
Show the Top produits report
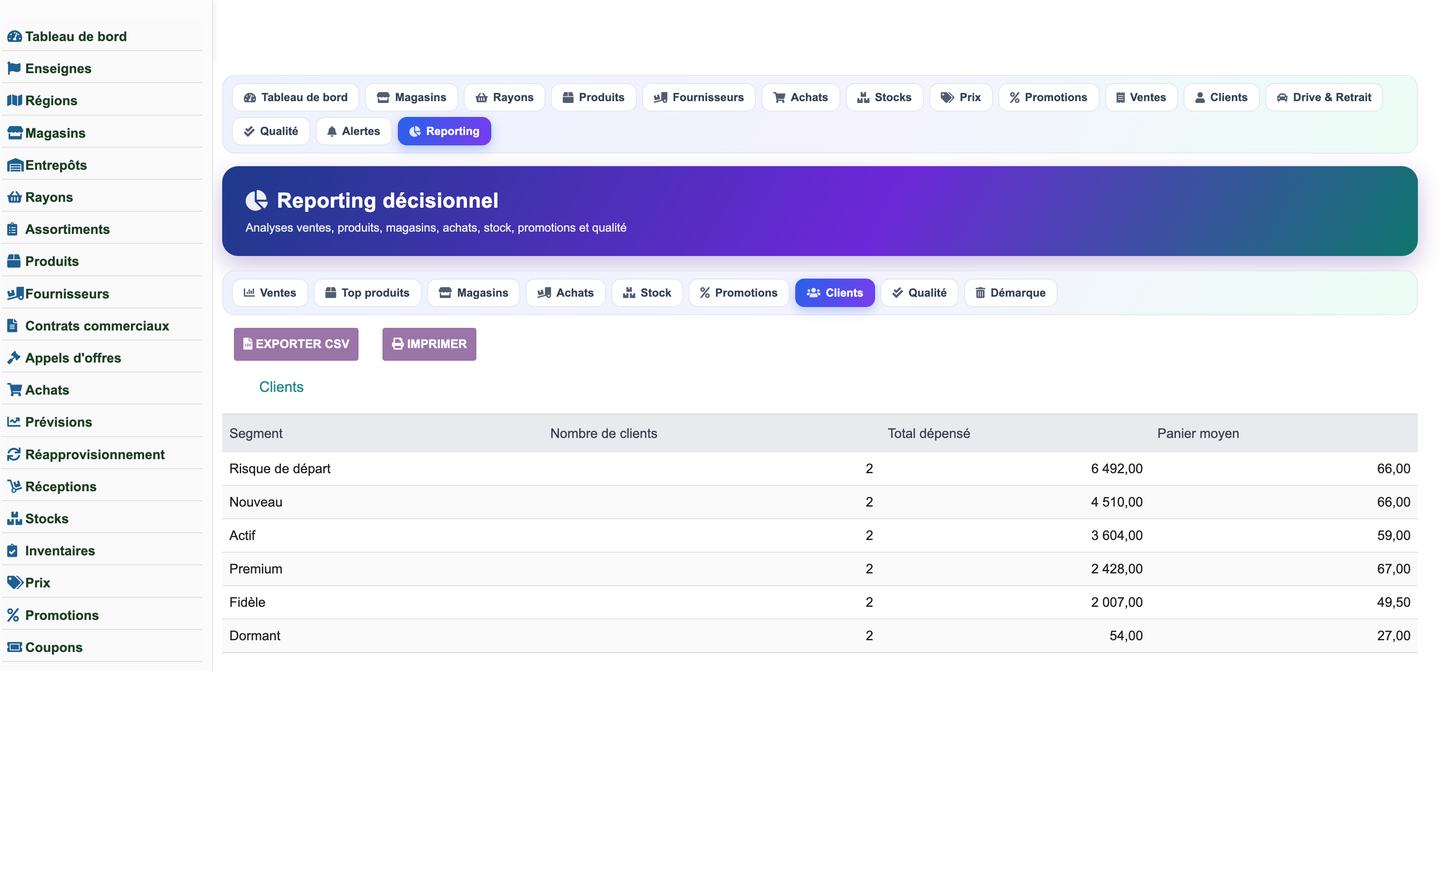tap(368, 293)
